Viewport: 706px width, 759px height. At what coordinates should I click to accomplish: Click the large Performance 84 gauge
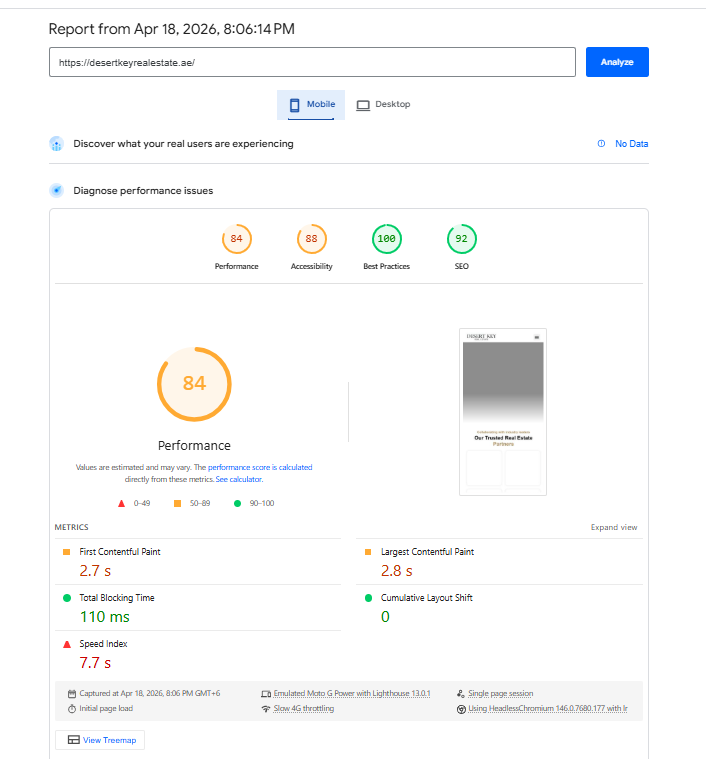[x=194, y=384]
